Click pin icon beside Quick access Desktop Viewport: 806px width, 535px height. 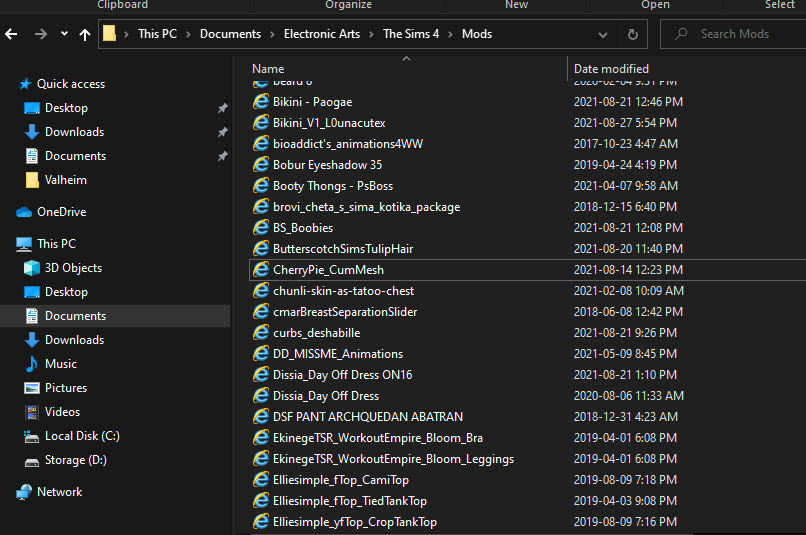pos(222,108)
